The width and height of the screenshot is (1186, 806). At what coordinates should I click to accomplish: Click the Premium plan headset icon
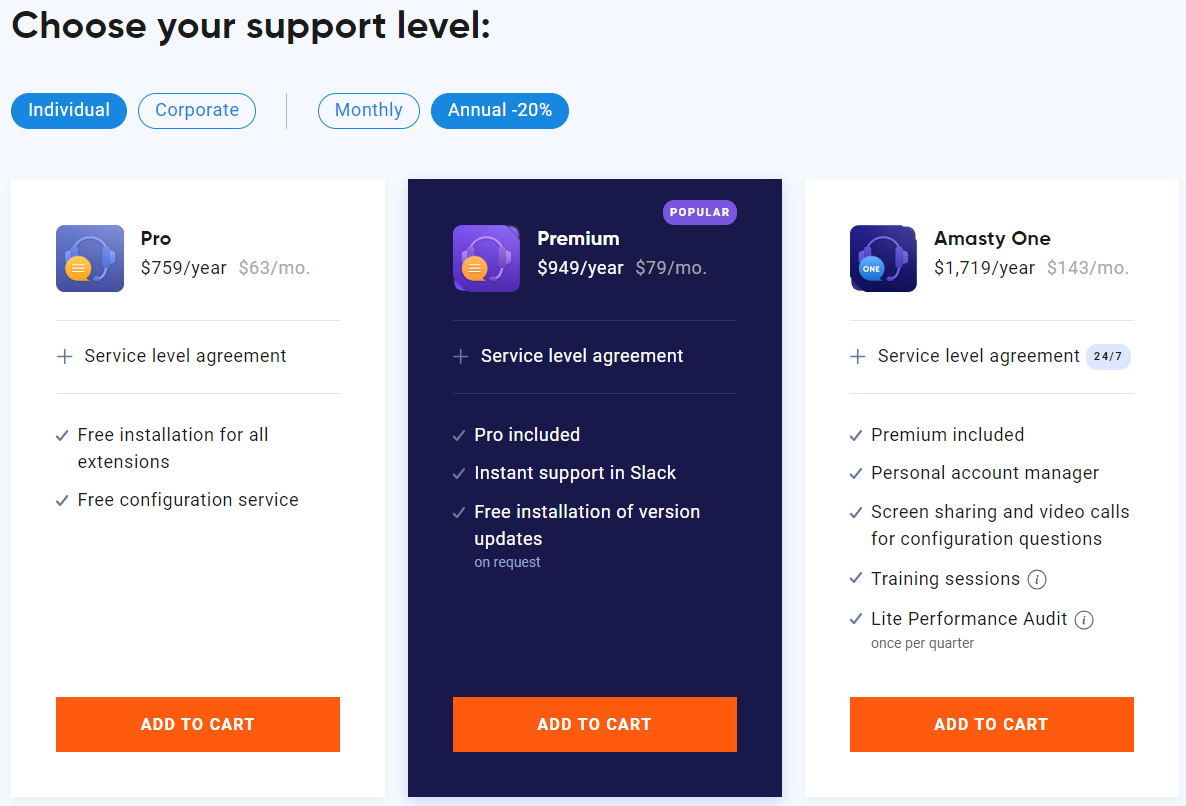point(486,259)
